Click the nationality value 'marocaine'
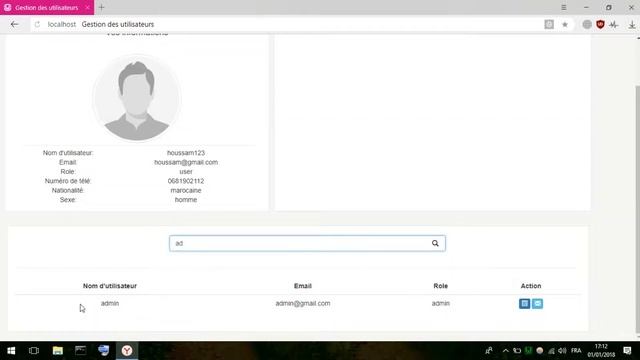This screenshot has width=640, height=360. coord(186,190)
